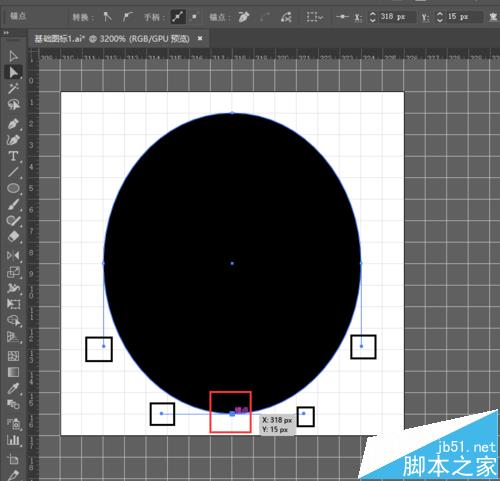
Task: Select the Gradient tool
Action: [x=13, y=372]
